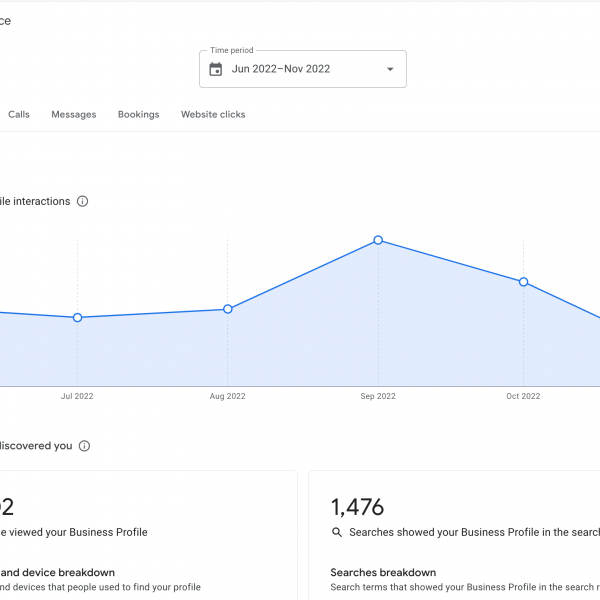Viewport: 600px width, 600px height.
Task: Select the Messages tab
Action: (x=74, y=114)
